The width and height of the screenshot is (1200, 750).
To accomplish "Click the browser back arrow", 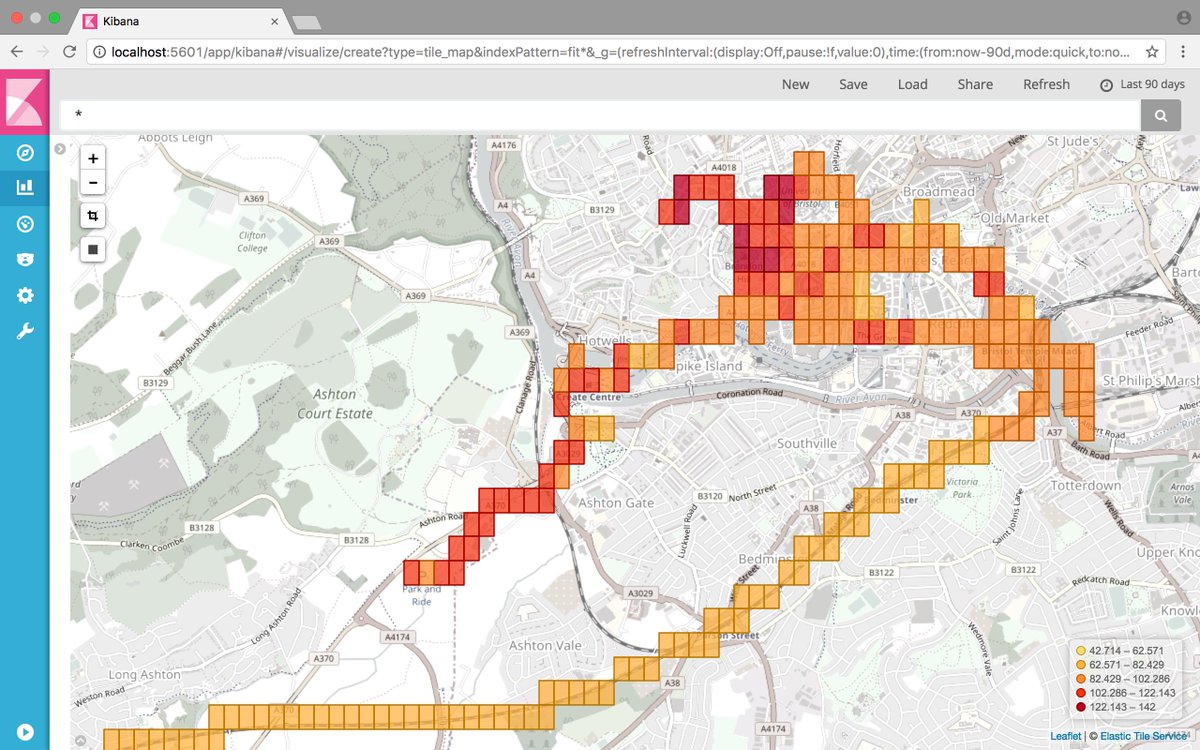I will coord(17,51).
